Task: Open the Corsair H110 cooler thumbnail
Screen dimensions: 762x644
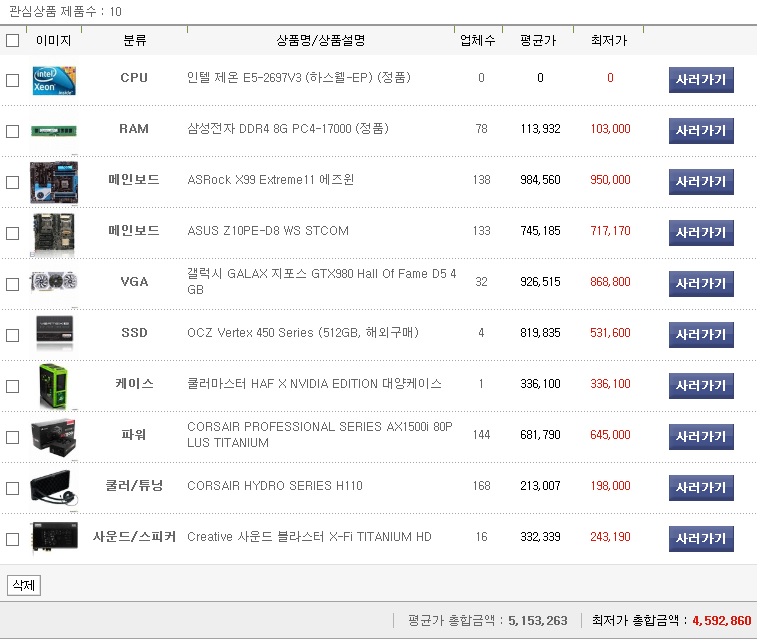Action: coord(54,488)
